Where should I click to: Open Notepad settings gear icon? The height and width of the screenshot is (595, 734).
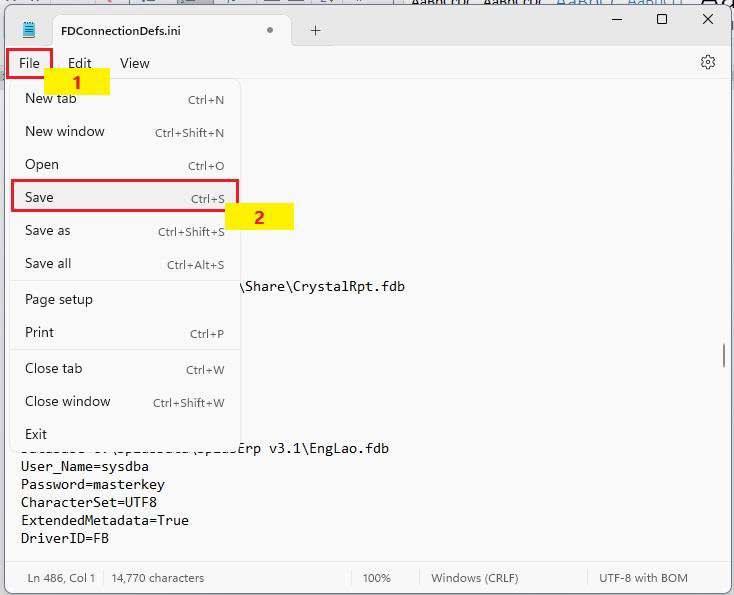(x=708, y=62)
